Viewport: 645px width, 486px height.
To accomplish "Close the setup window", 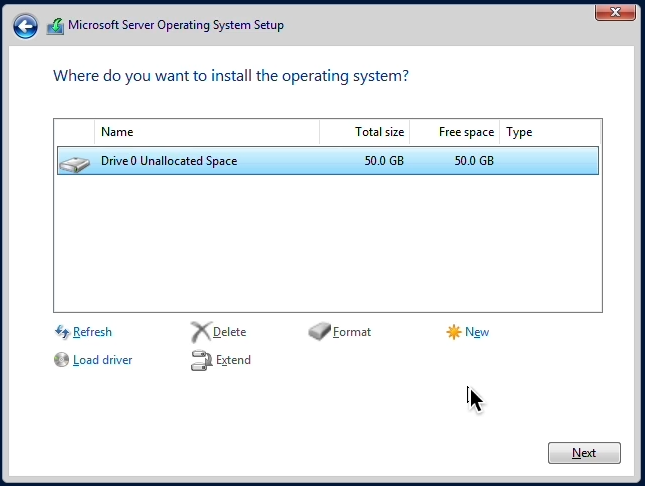I will [615, 12].
